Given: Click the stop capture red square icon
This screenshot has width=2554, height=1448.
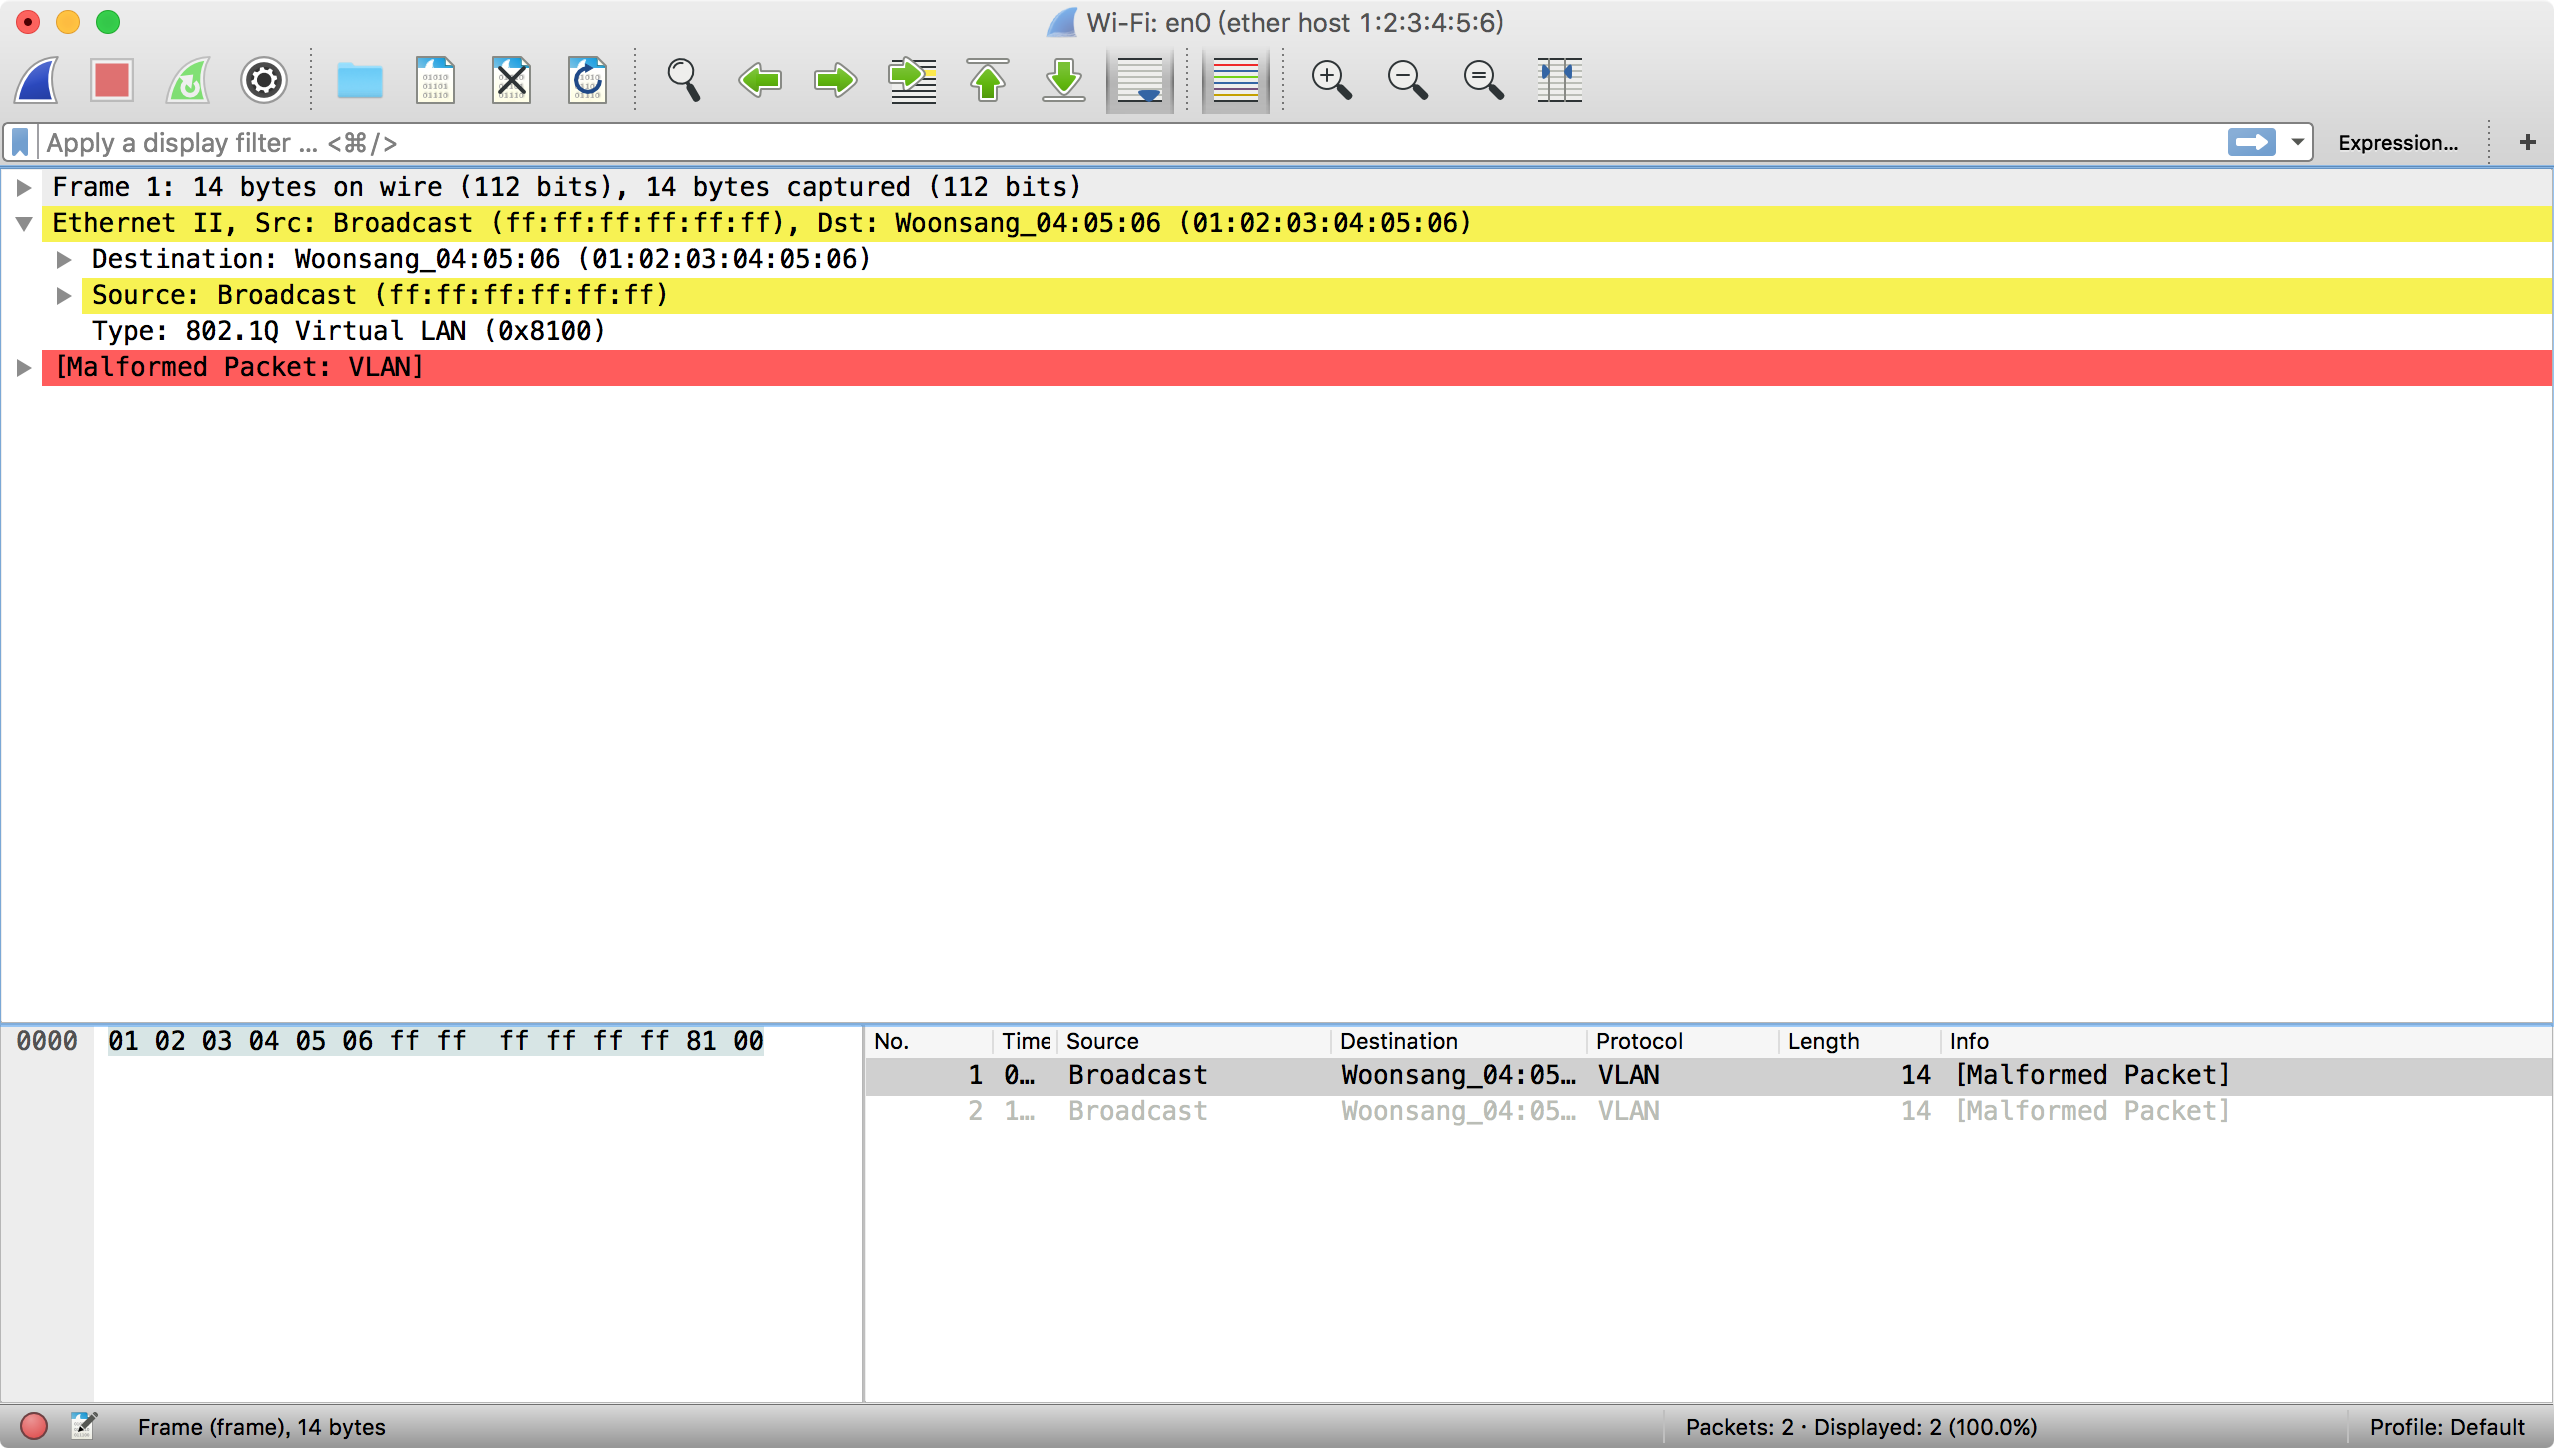Looking at the screenshot, I should tap(111, 80).
